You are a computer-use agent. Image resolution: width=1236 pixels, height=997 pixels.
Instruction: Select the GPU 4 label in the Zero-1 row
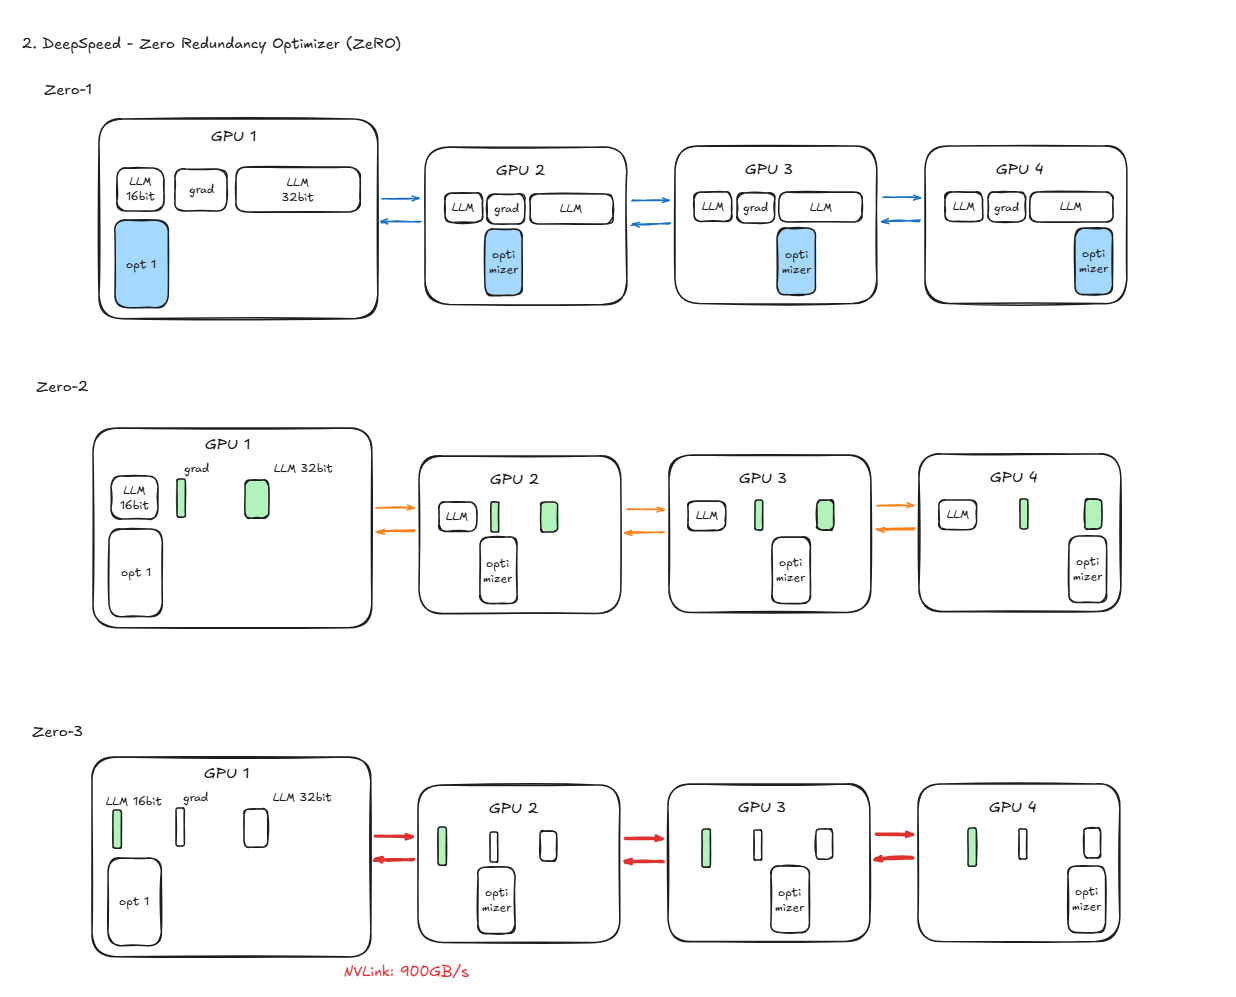[x=1019, y=169]
